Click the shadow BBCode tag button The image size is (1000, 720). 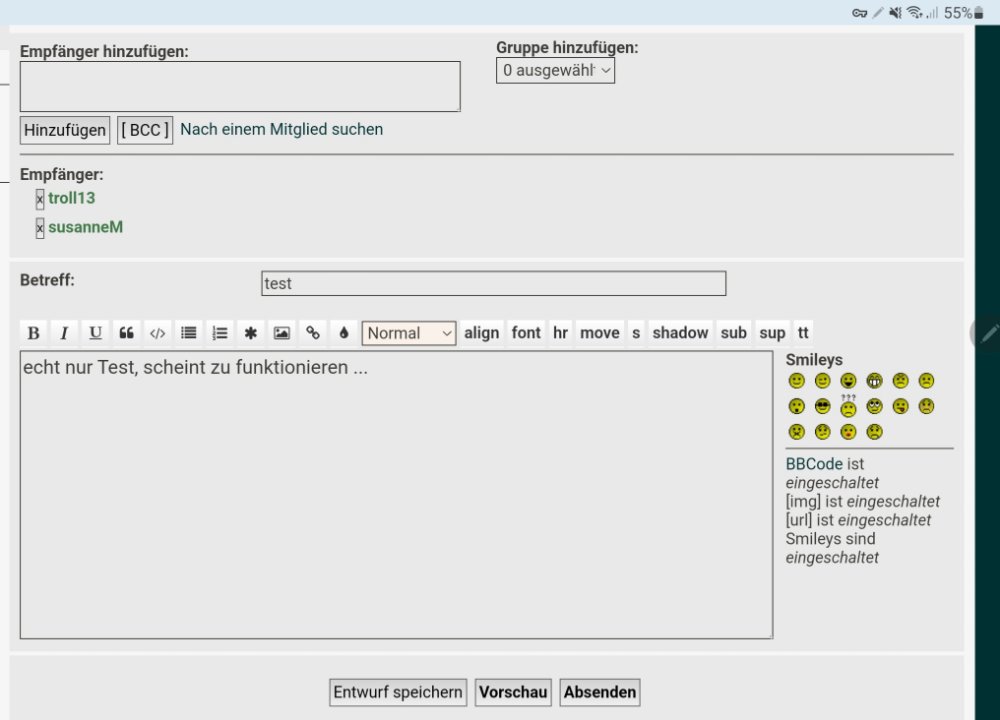680,333
